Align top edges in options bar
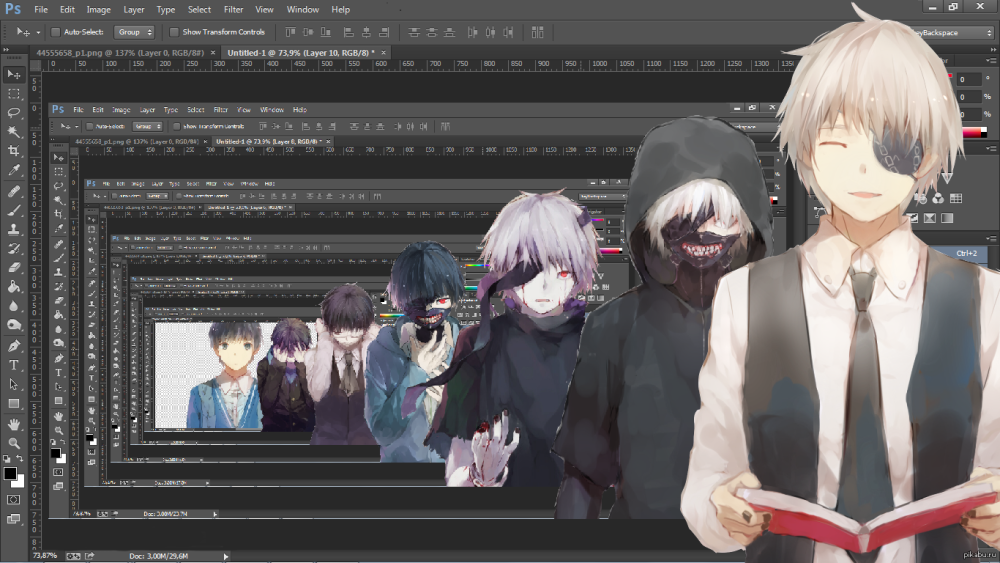The height and width of the screenshot is (563, 1000). [x=290, y=32]
